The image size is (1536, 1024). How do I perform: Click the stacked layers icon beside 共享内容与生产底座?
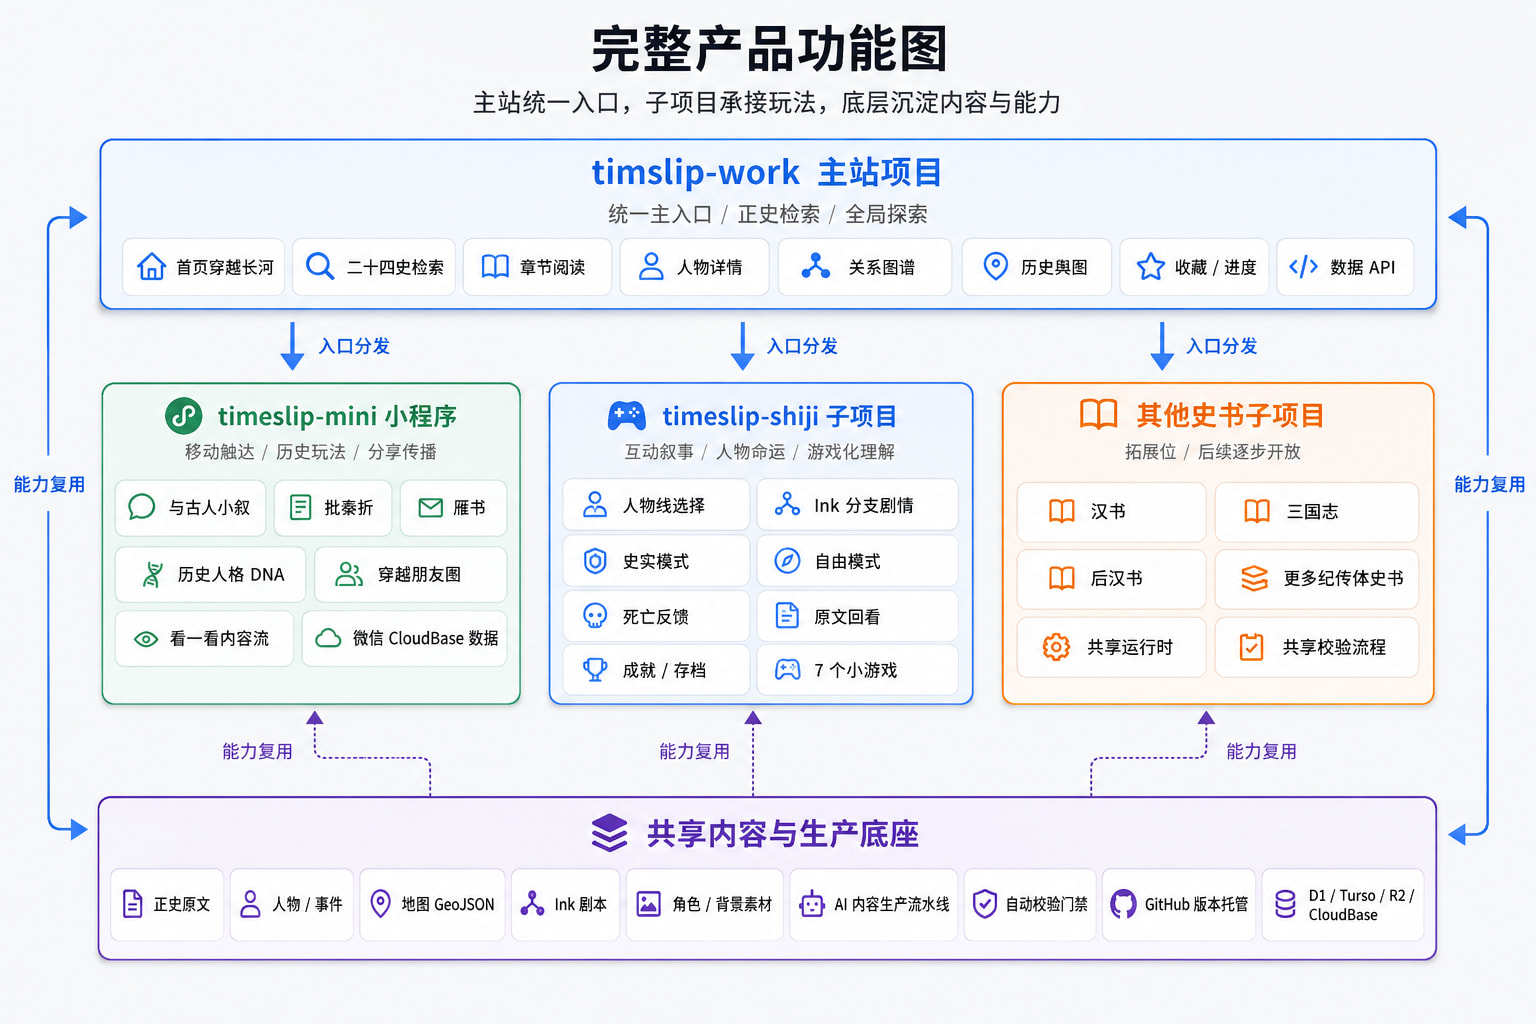coord(609,833)
